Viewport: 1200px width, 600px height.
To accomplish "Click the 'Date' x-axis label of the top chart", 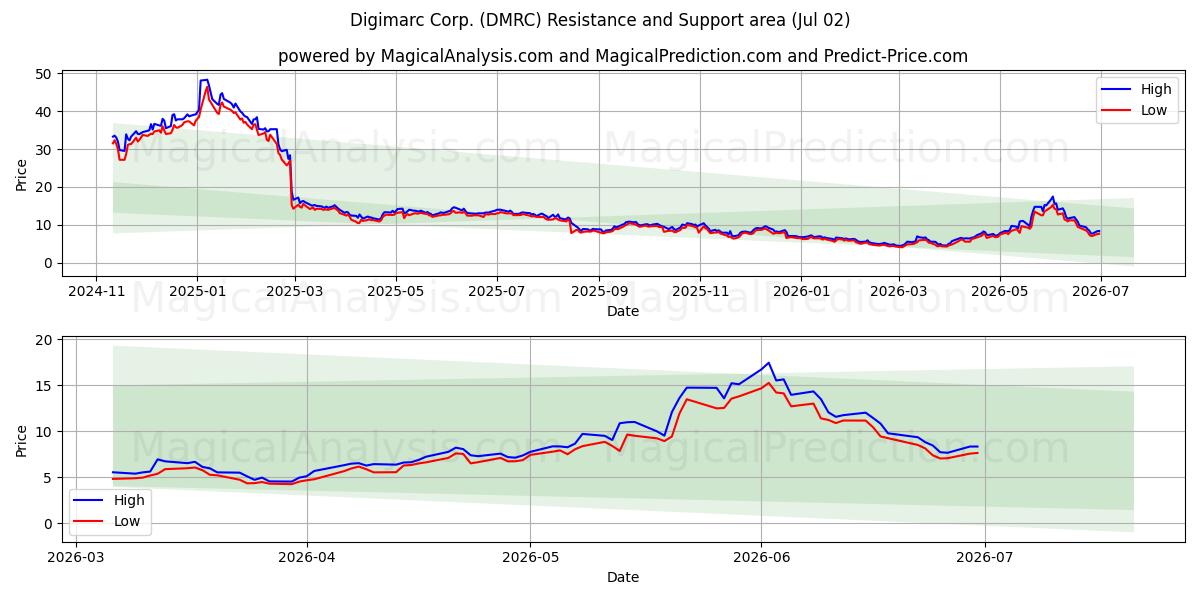I will click(x=623, y=311).
